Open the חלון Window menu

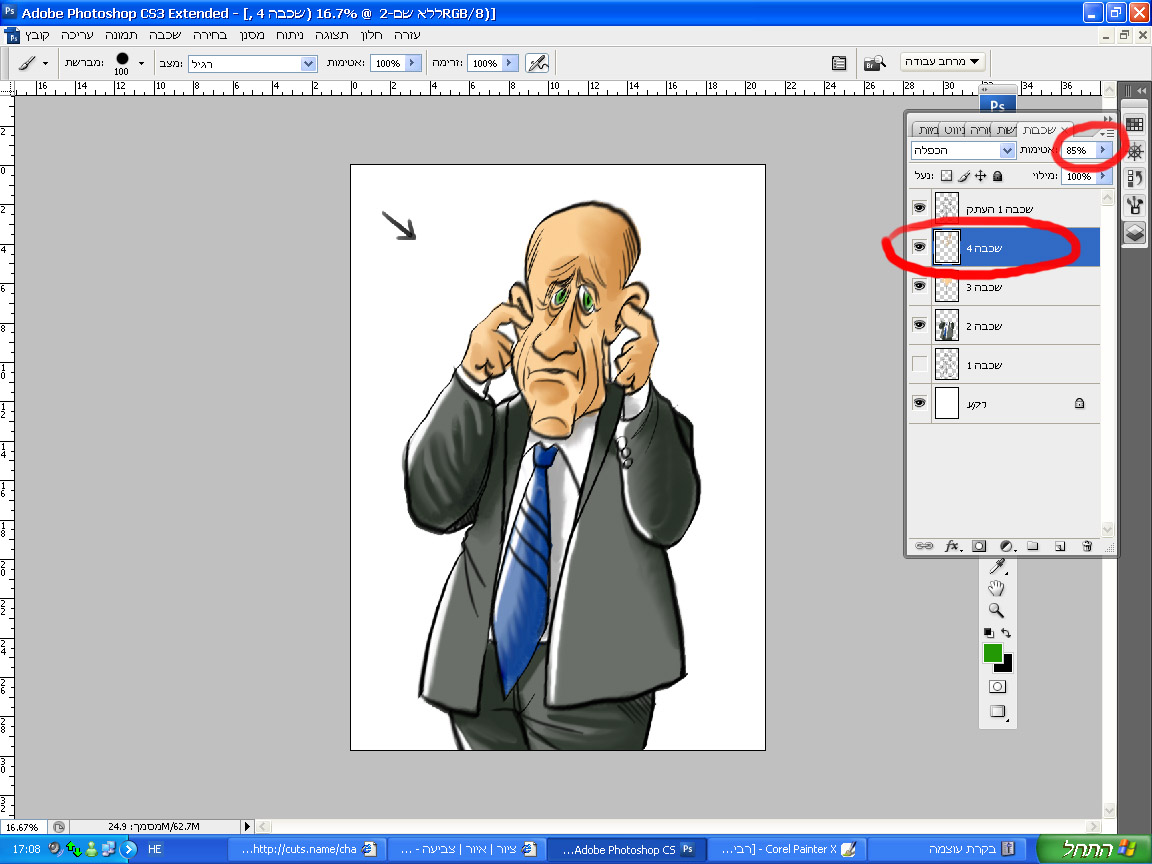pyautogui.click(x=372, y=35)
